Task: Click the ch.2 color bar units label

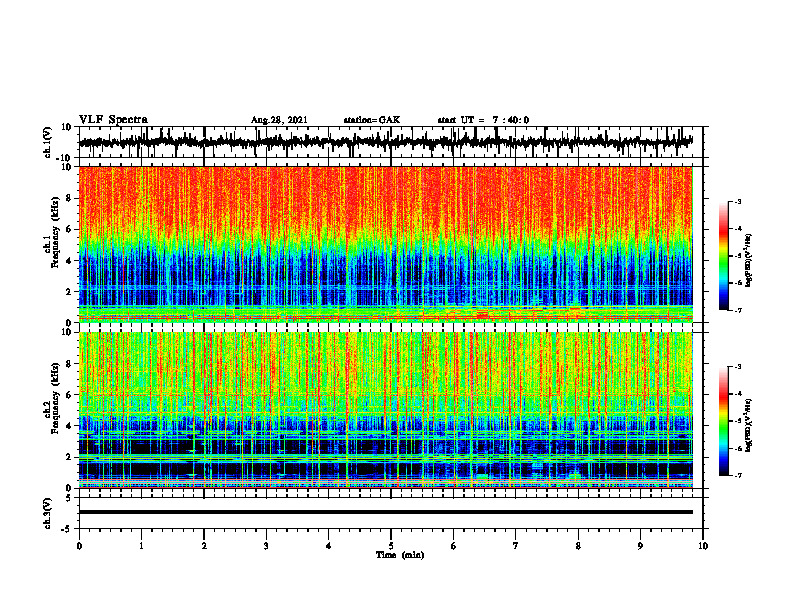Action: 749,425
